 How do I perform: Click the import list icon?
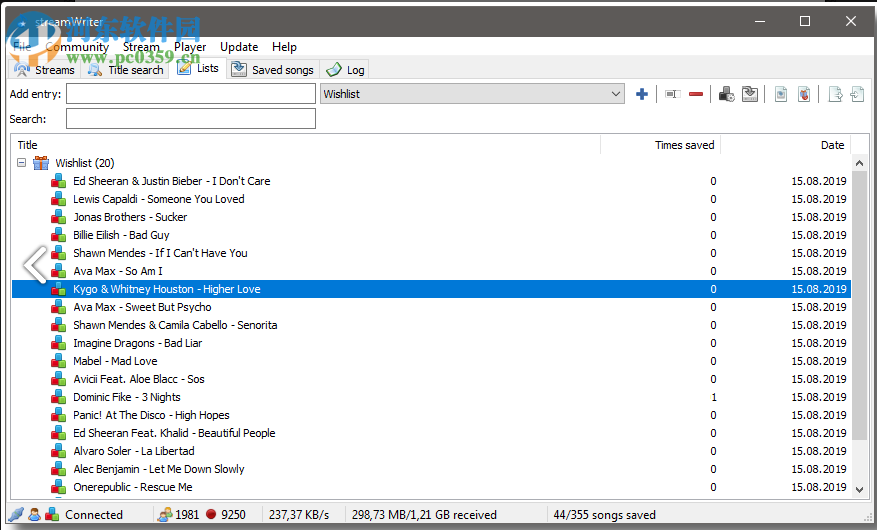857,94
